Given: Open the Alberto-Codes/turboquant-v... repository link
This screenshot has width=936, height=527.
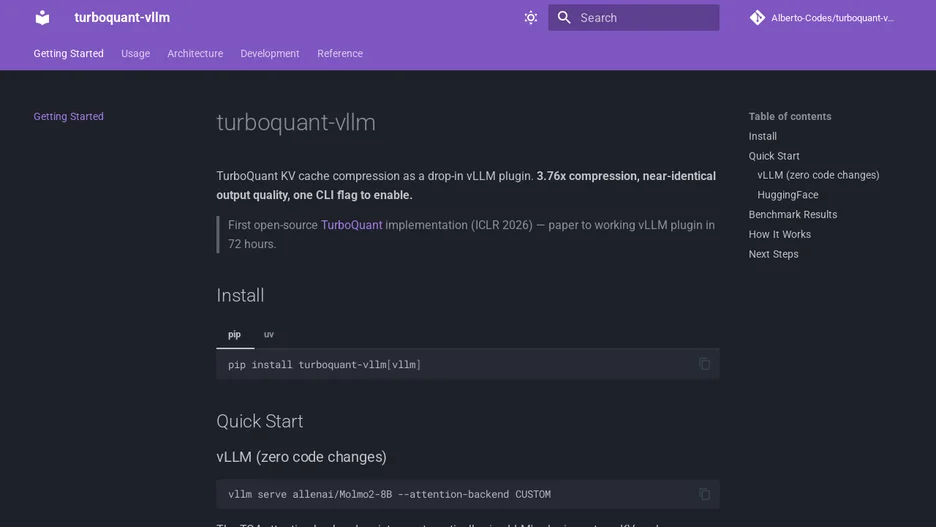Looking at the screenshot, I should (x=822, y=18).
